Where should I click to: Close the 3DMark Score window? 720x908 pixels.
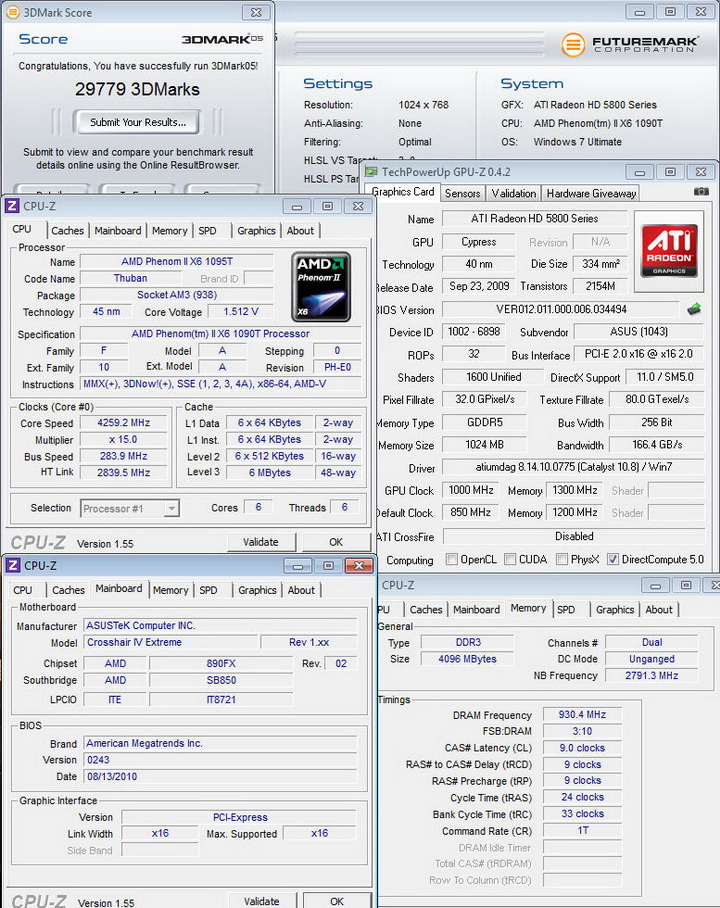[255, 12]
